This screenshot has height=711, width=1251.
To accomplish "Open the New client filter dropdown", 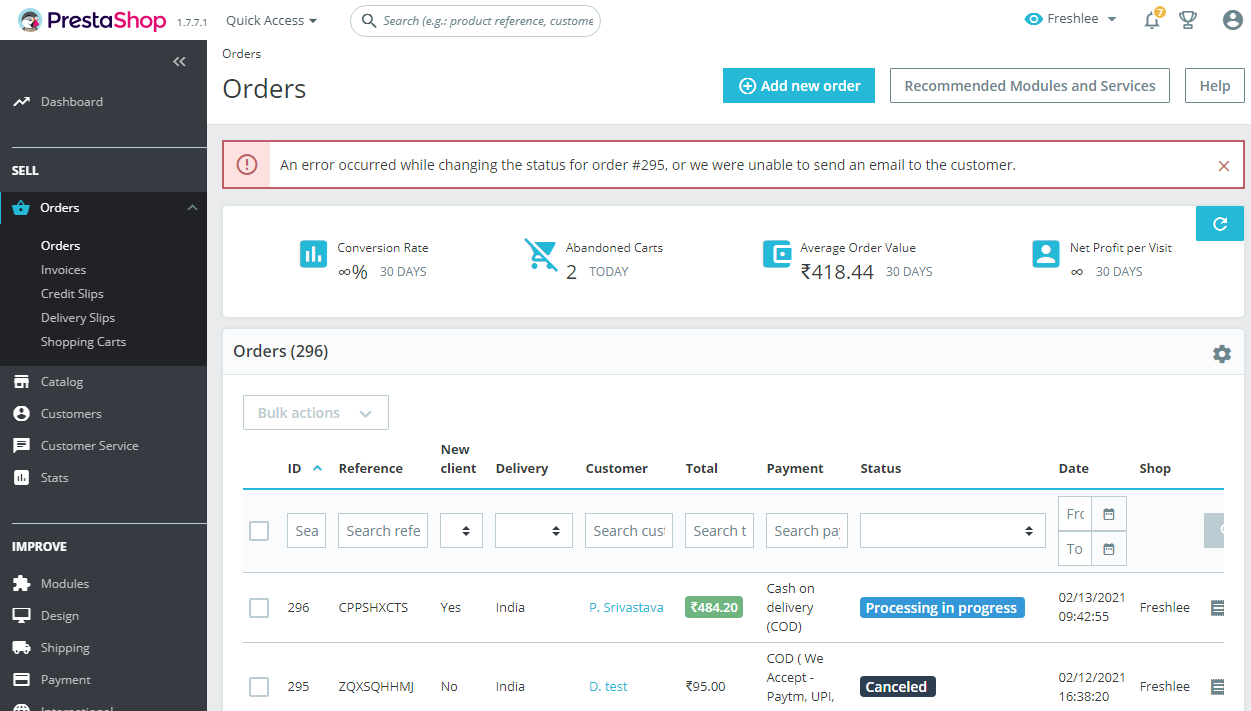I will pyautogui.click(x=461, y=531).
